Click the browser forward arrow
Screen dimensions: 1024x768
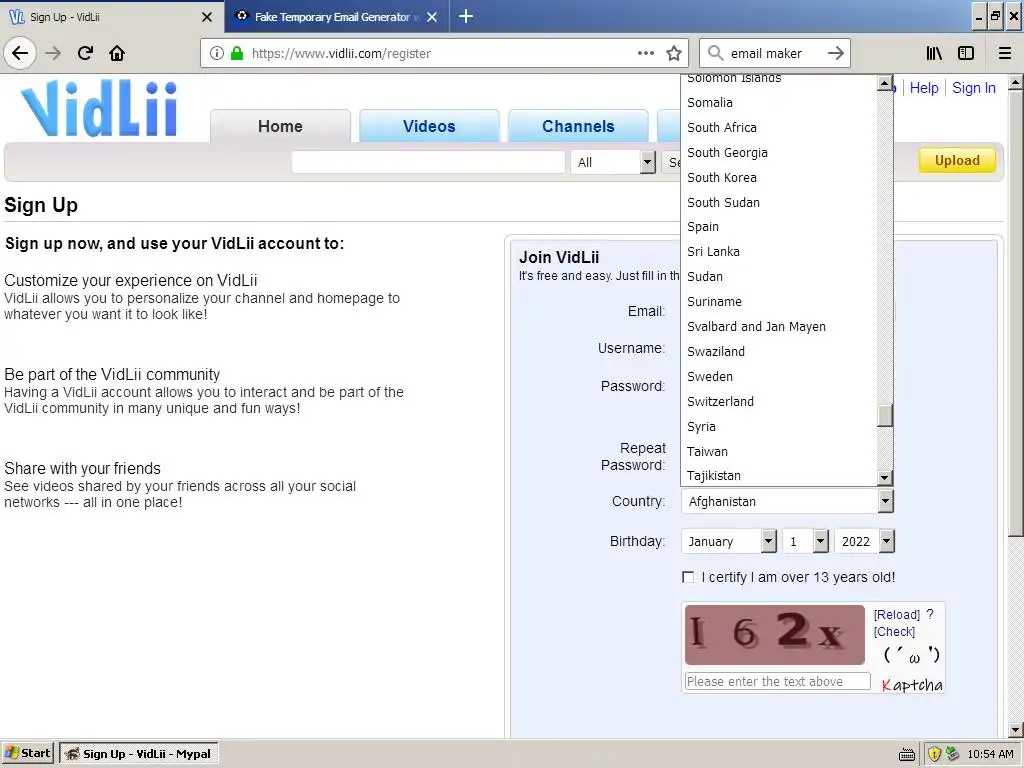point(54,53)
